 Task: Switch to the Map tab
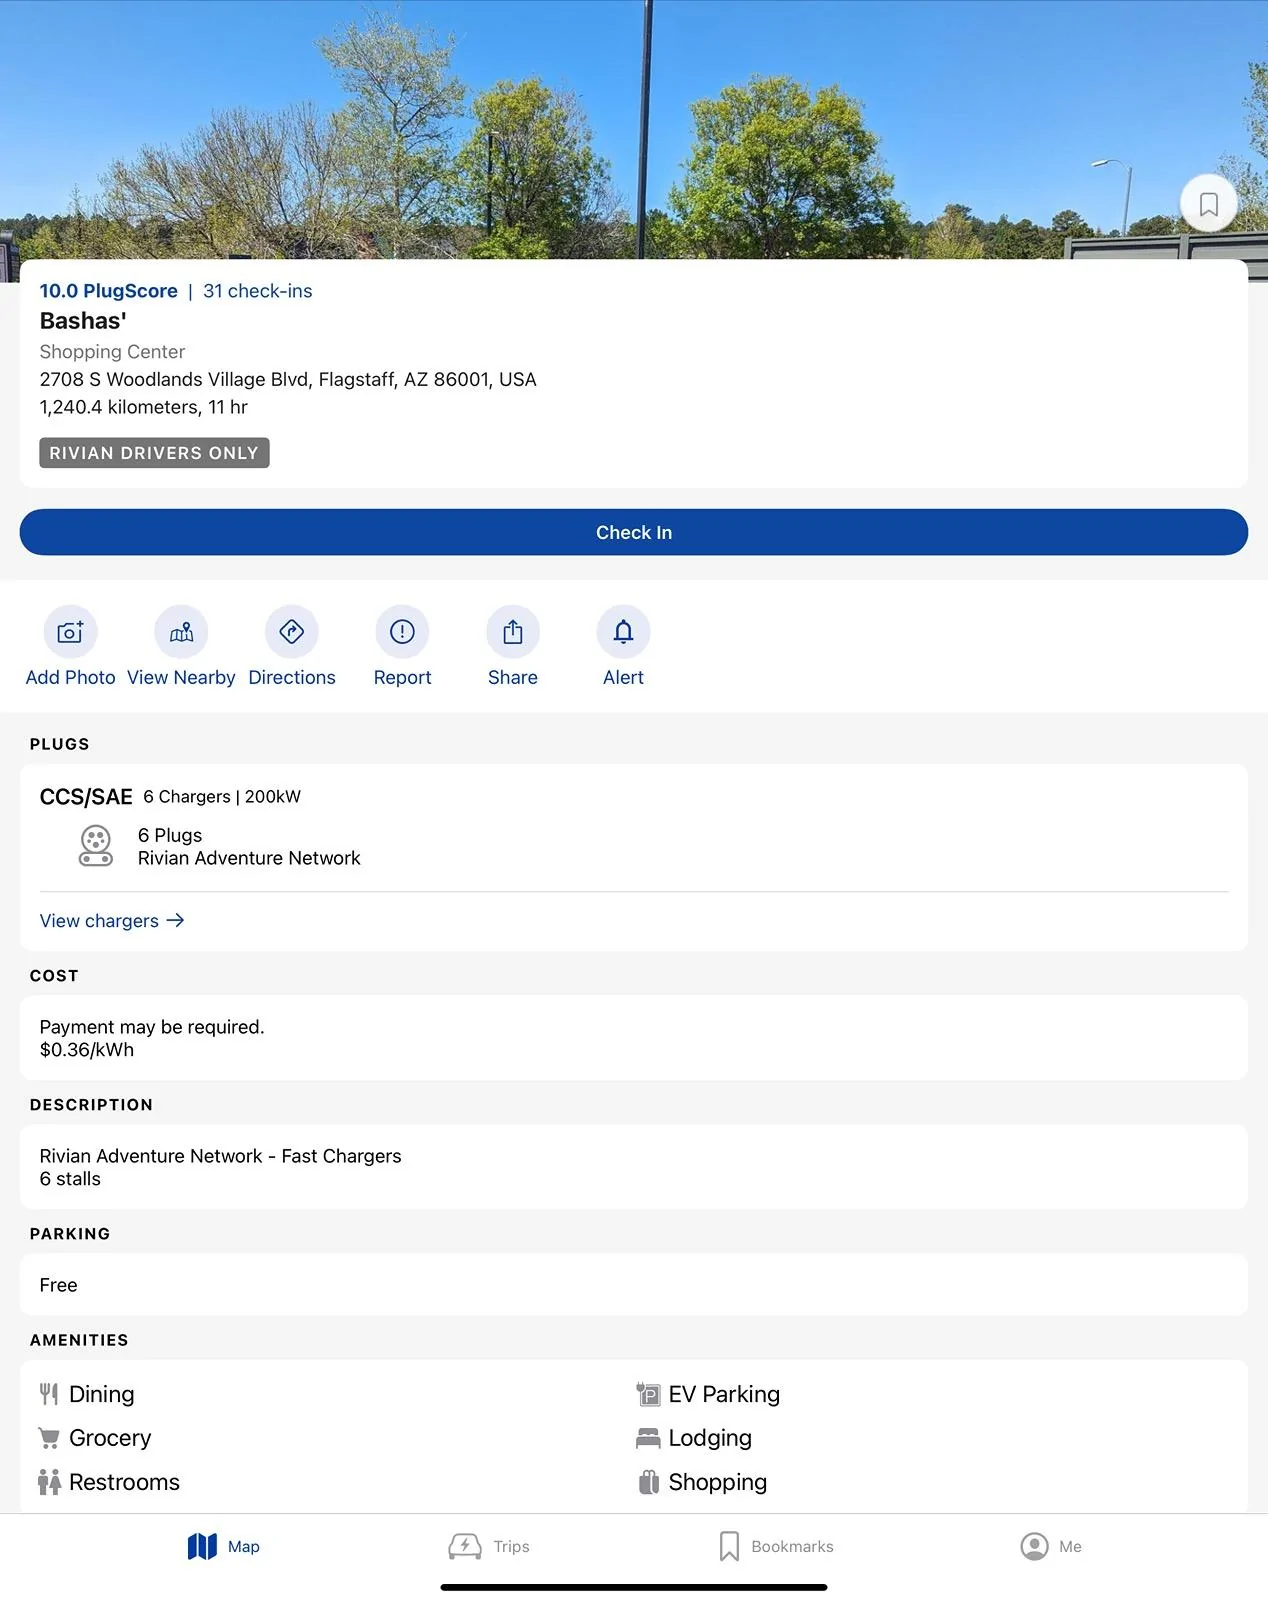click(223, 1546)
